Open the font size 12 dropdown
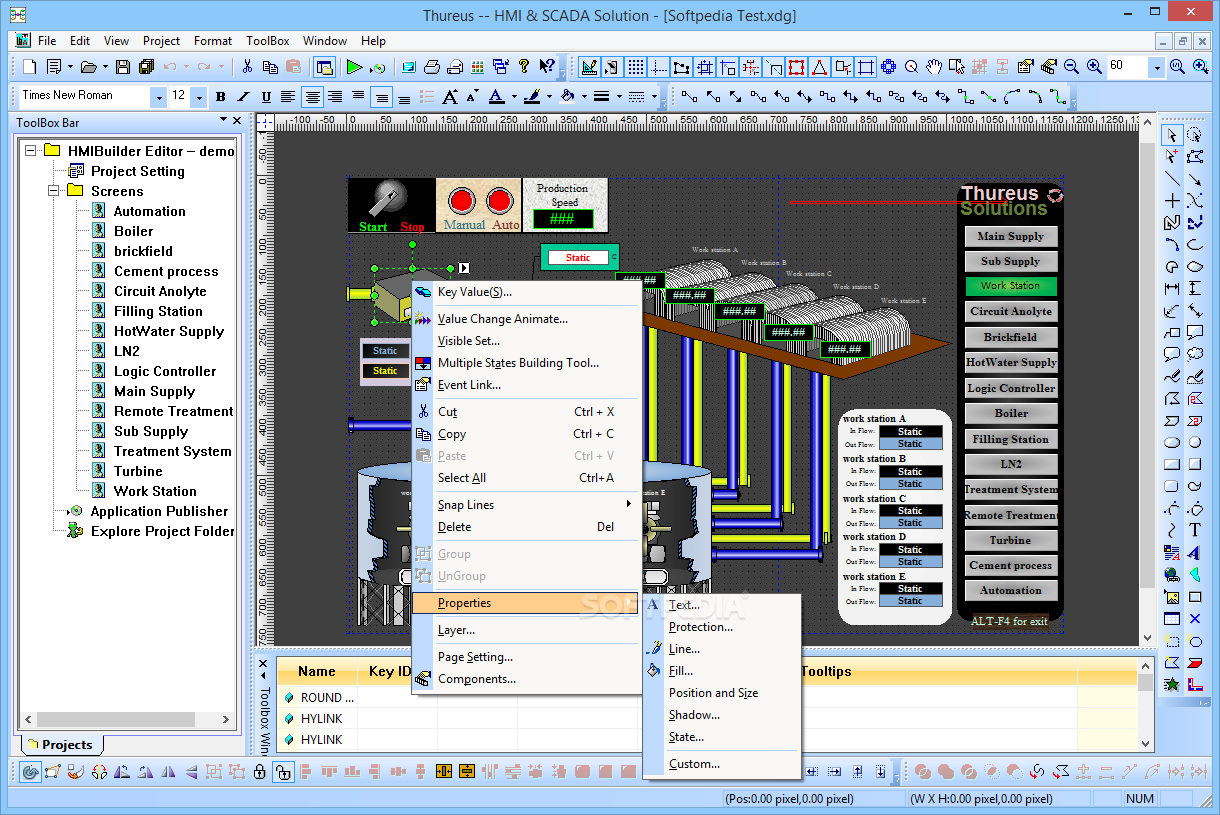 pos(198,97)
